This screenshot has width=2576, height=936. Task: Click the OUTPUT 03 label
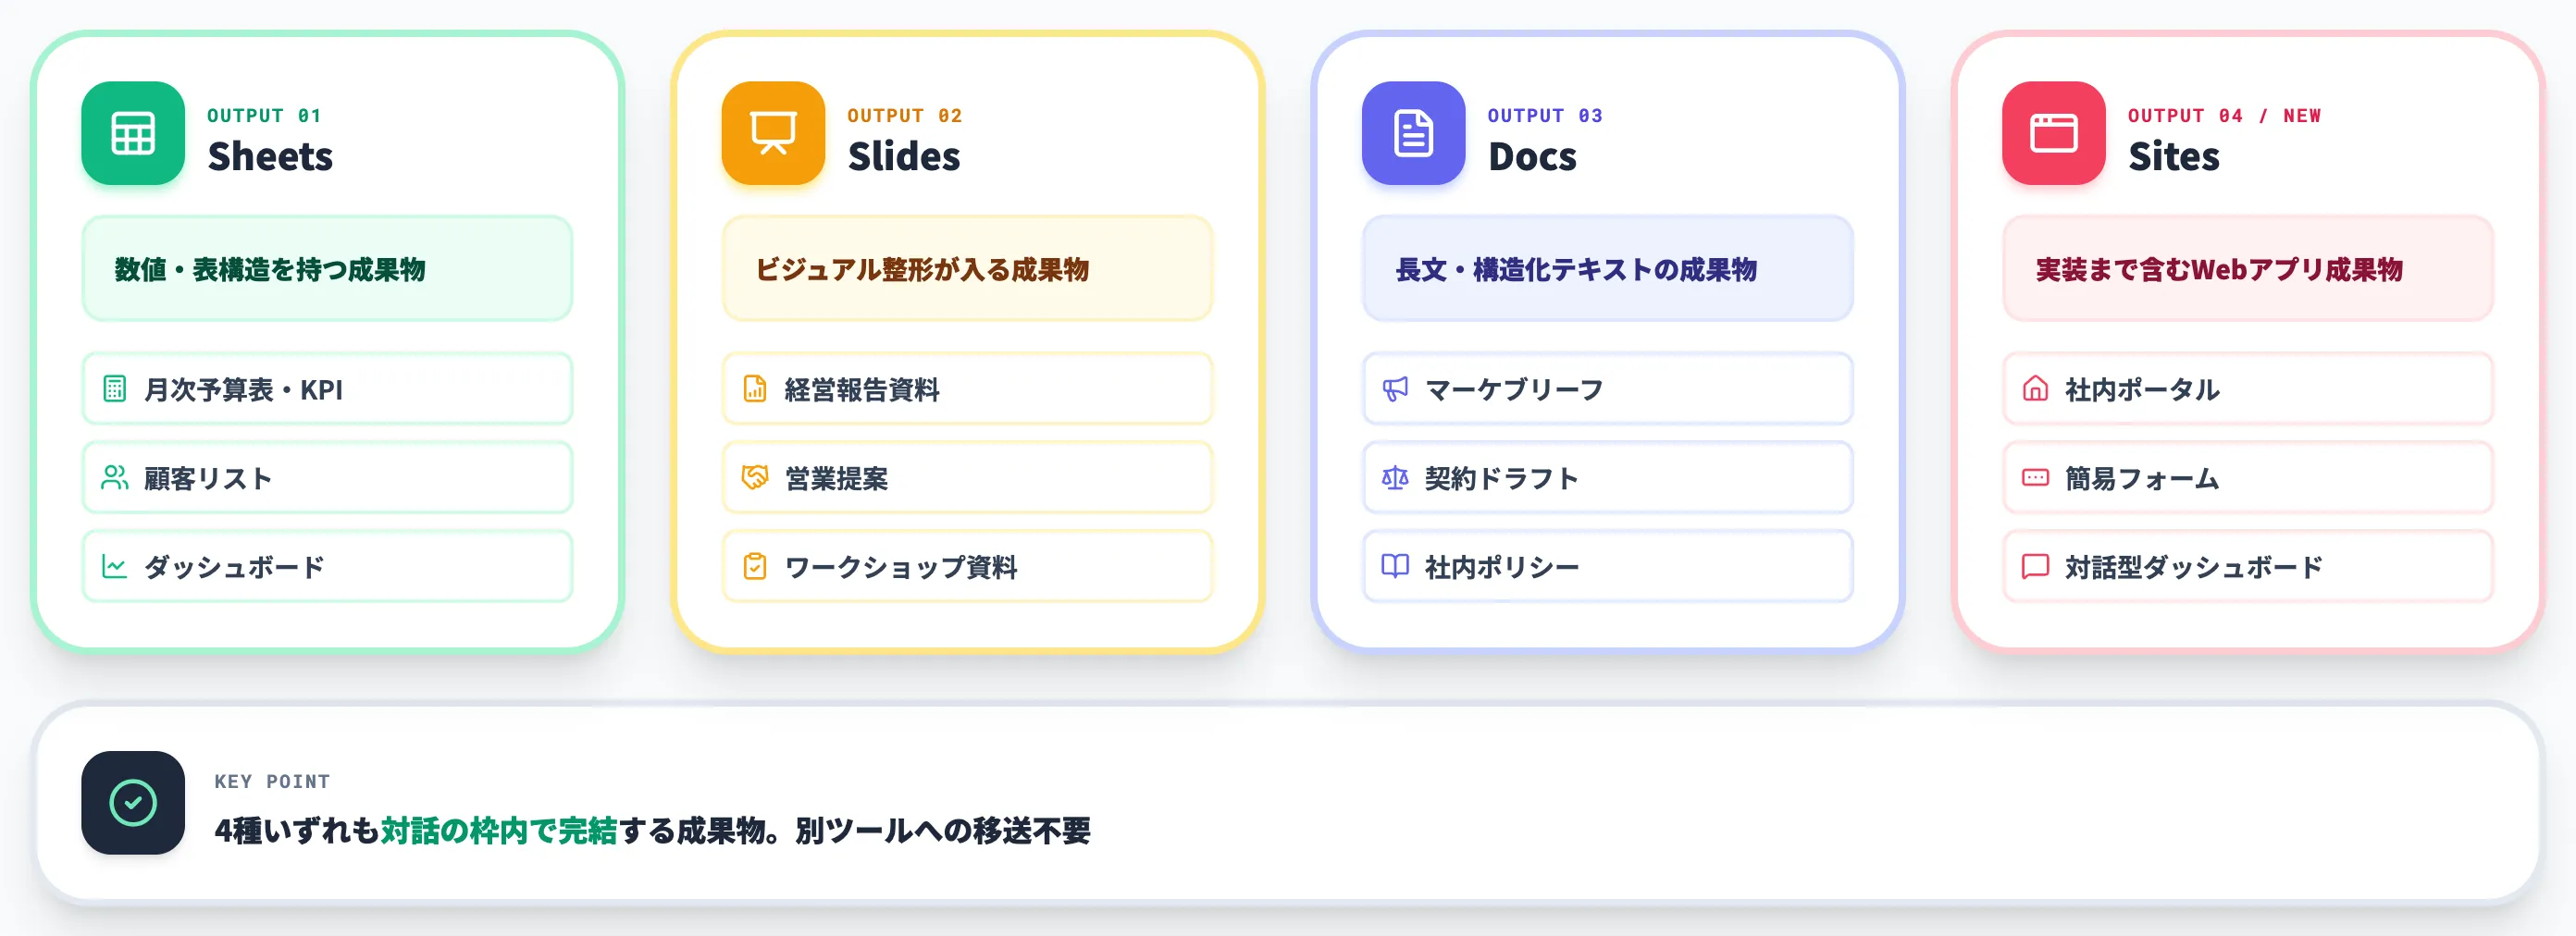coord(1545,116)
